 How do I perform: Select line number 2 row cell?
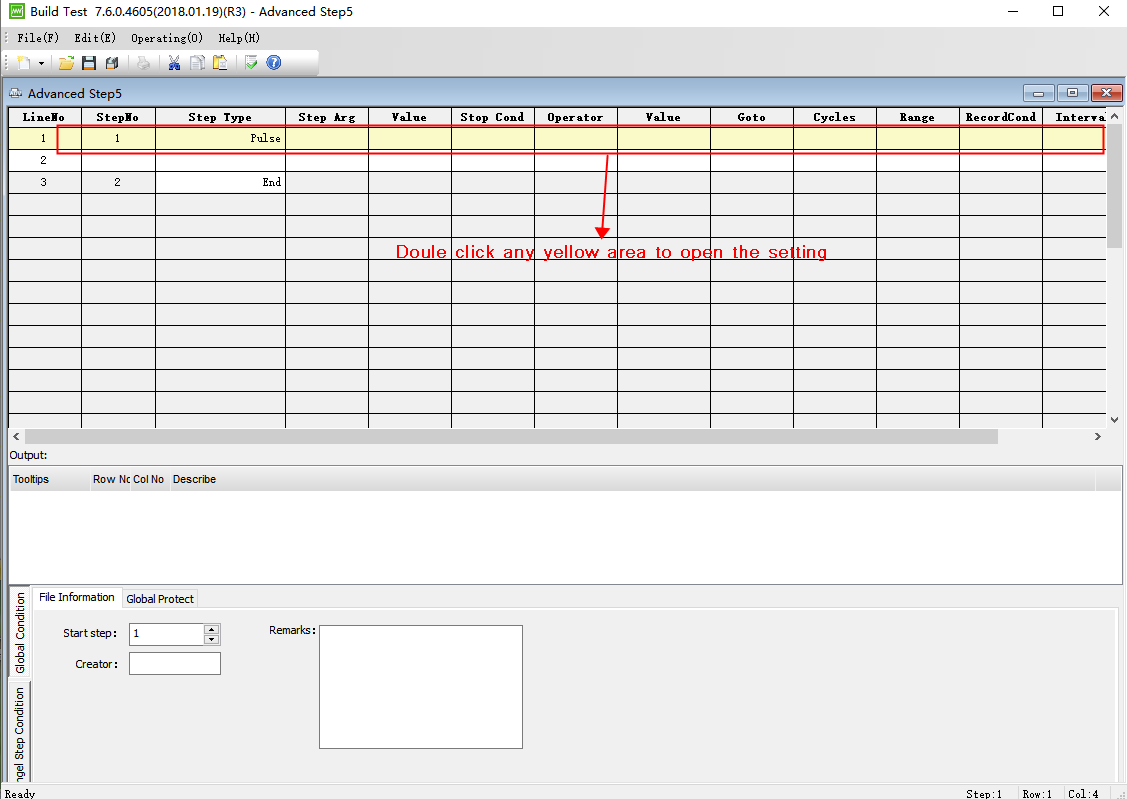pos(44,160)
